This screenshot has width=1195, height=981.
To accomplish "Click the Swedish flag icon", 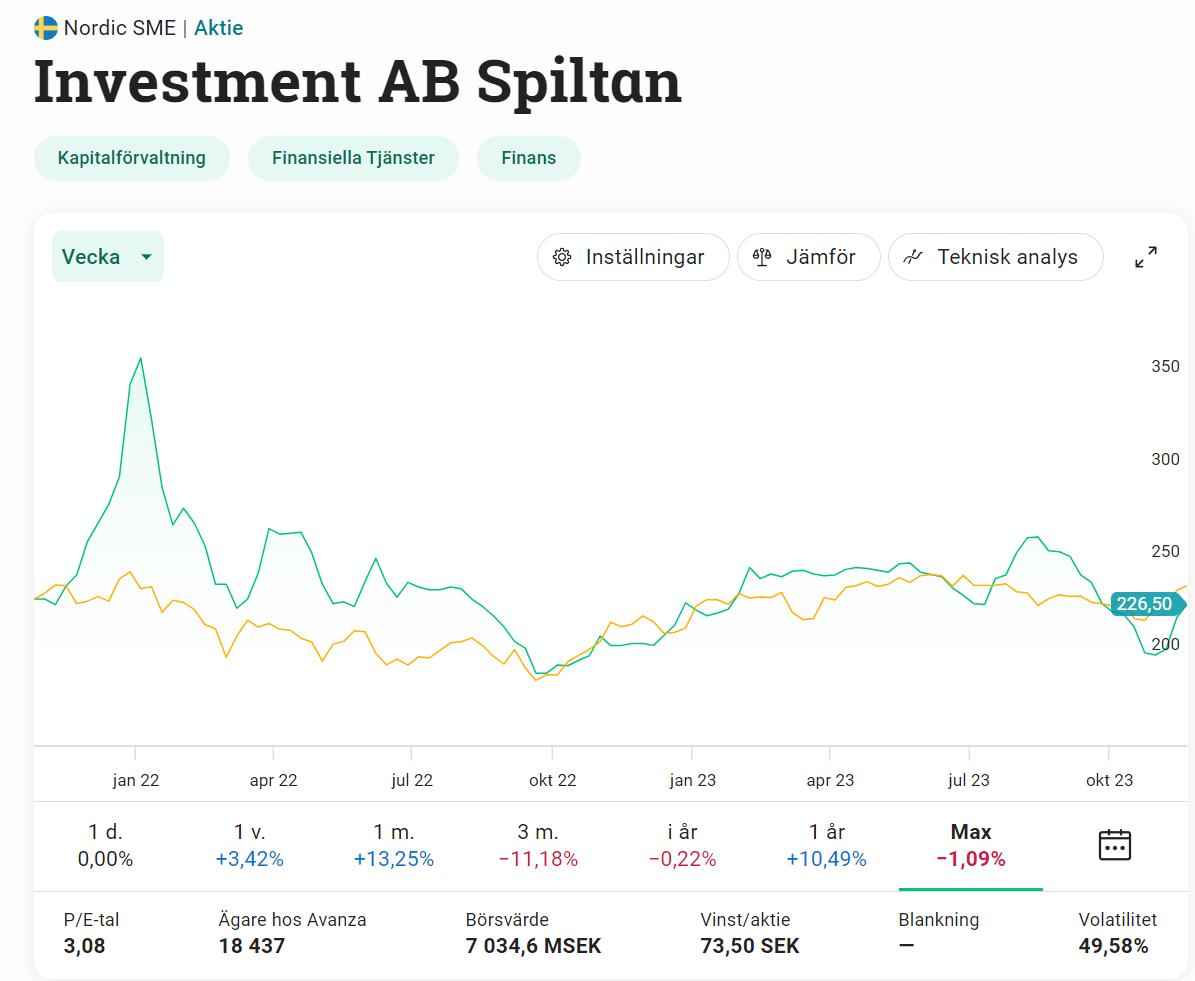I will click(46, 28).
